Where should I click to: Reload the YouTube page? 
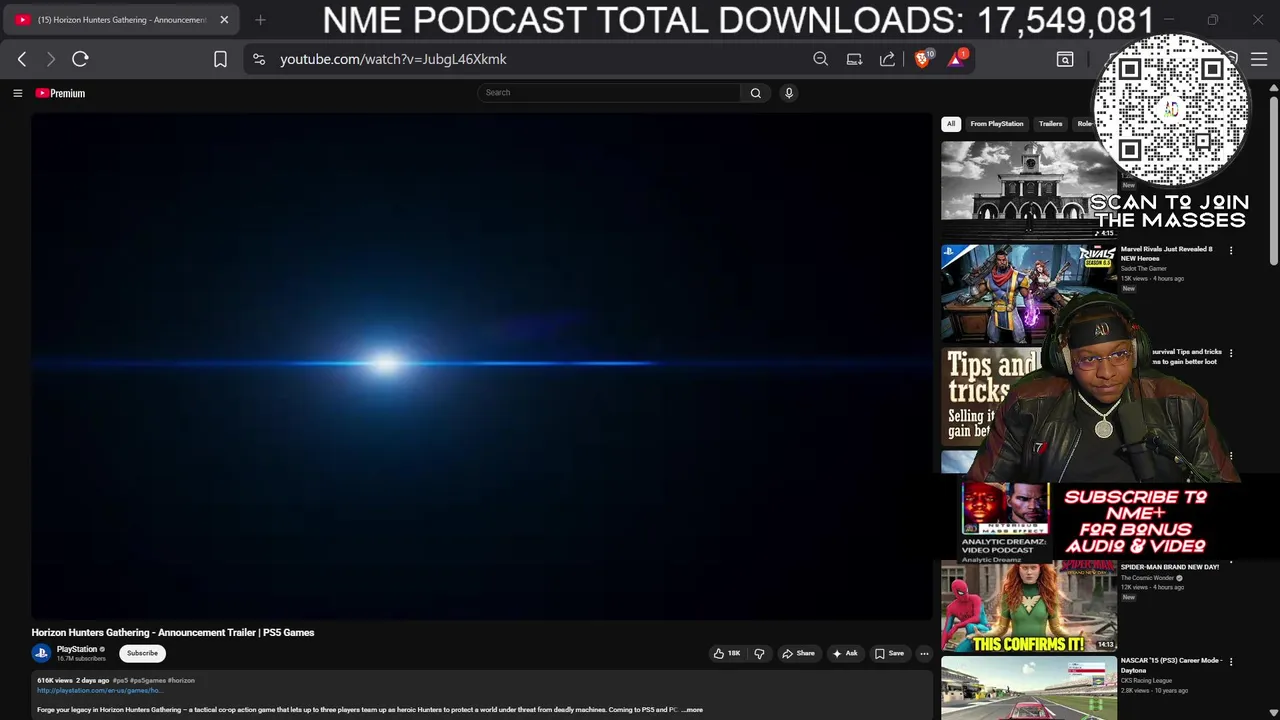click(x=80, y=59)
